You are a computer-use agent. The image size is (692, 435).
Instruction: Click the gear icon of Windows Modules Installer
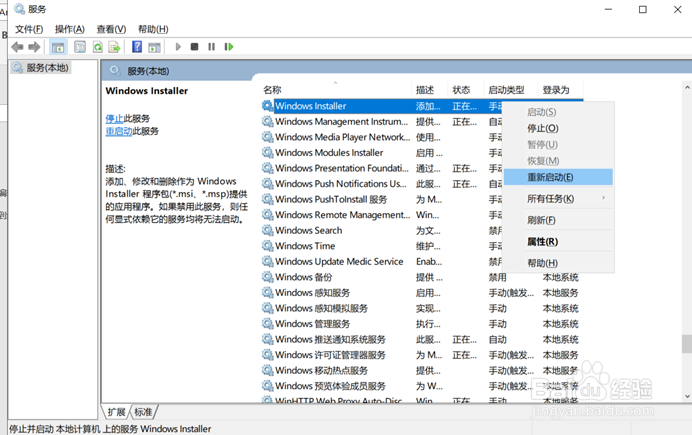click(x=267, y=153)
